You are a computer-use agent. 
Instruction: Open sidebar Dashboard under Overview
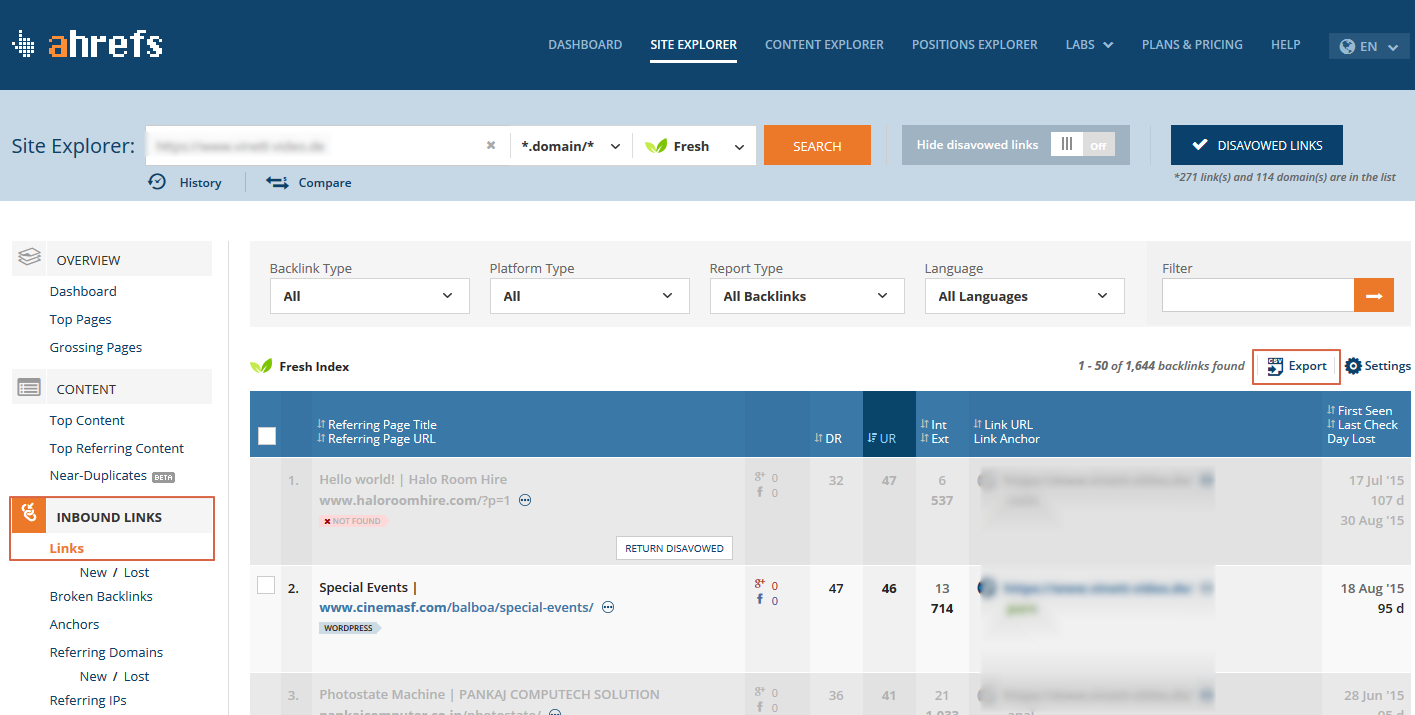pyautogui.click(x=83, y=291)
